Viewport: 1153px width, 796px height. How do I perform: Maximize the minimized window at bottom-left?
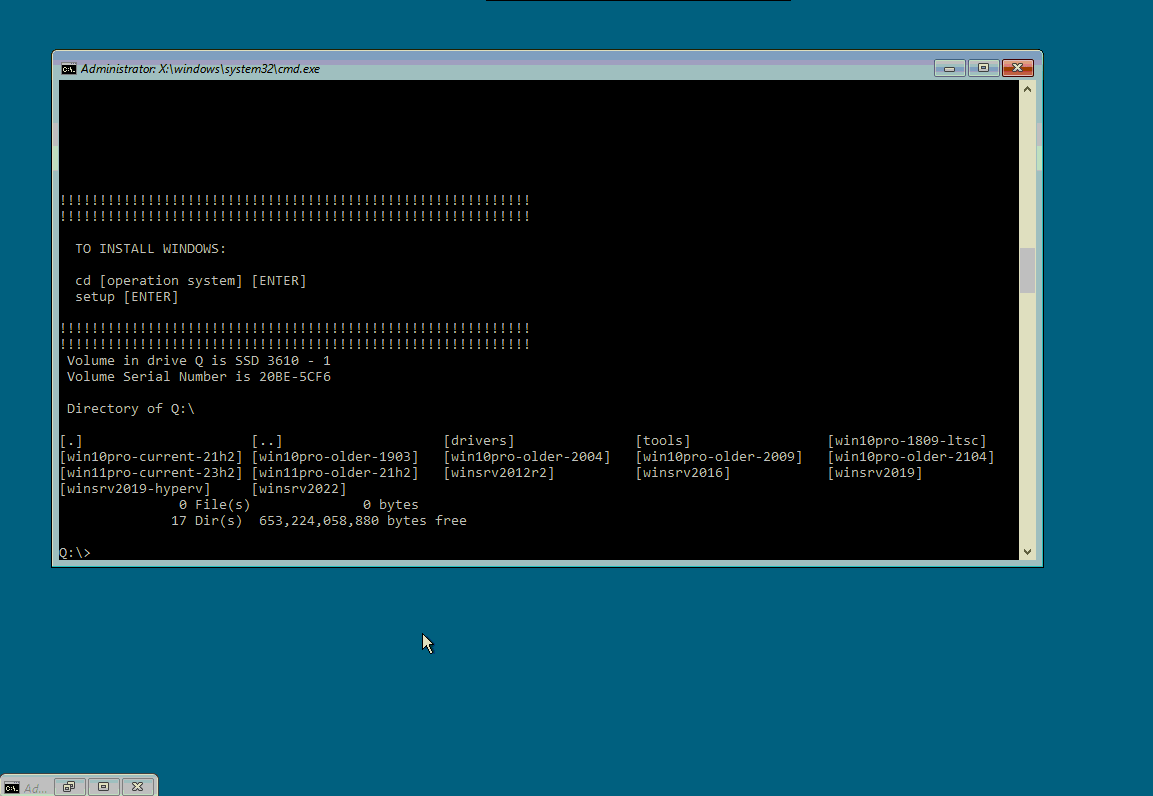point(104,787)
